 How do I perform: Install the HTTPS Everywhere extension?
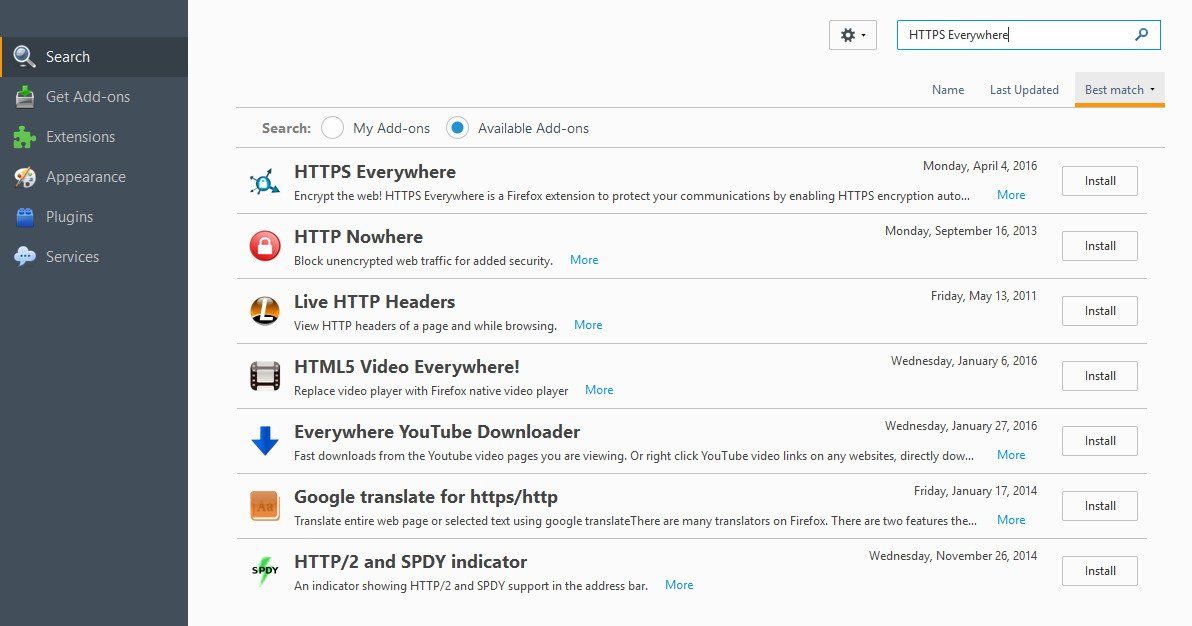click(x=1100, y=181)
